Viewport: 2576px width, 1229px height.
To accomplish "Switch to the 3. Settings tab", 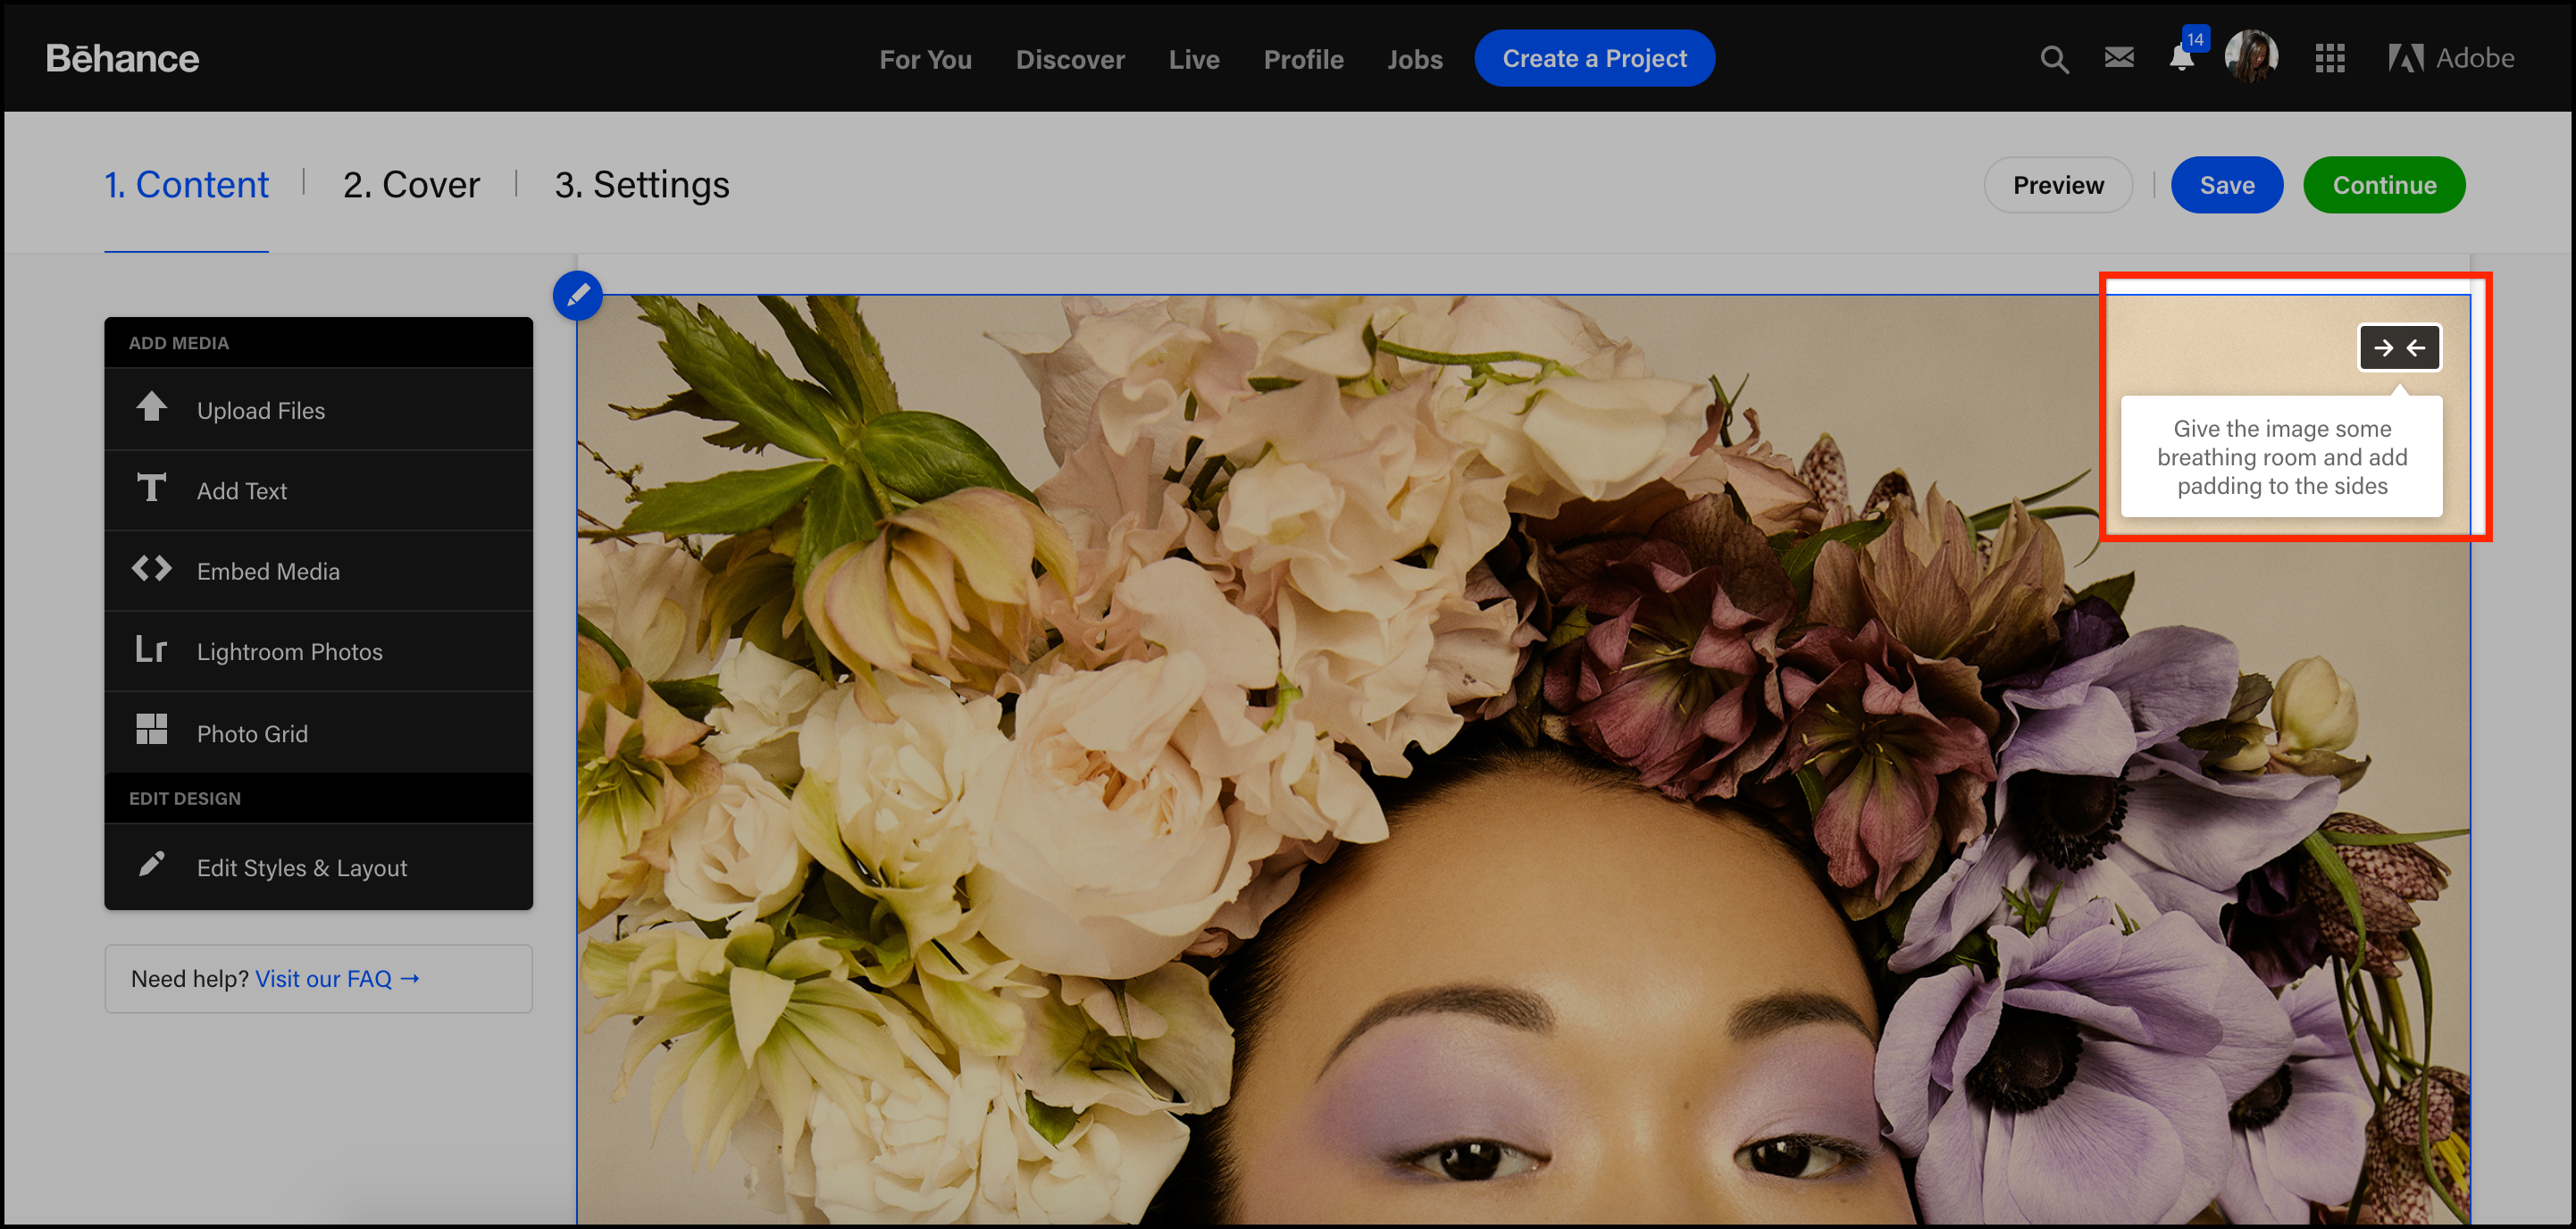I will [642, 186].
